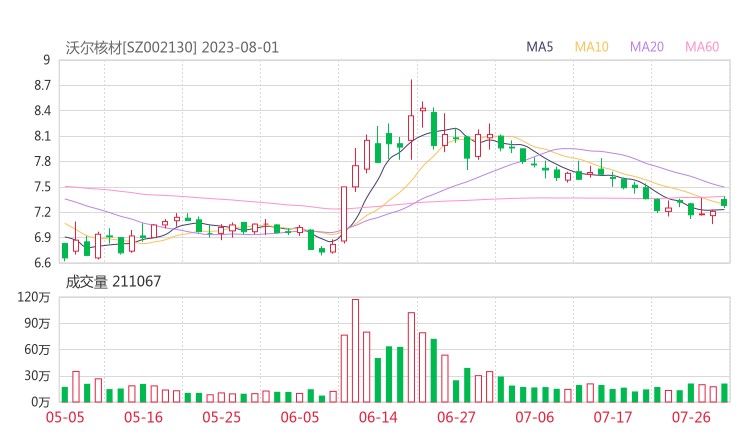Click the last green volume bar on the right
The image size is (740, 440).
click(724, 393)
